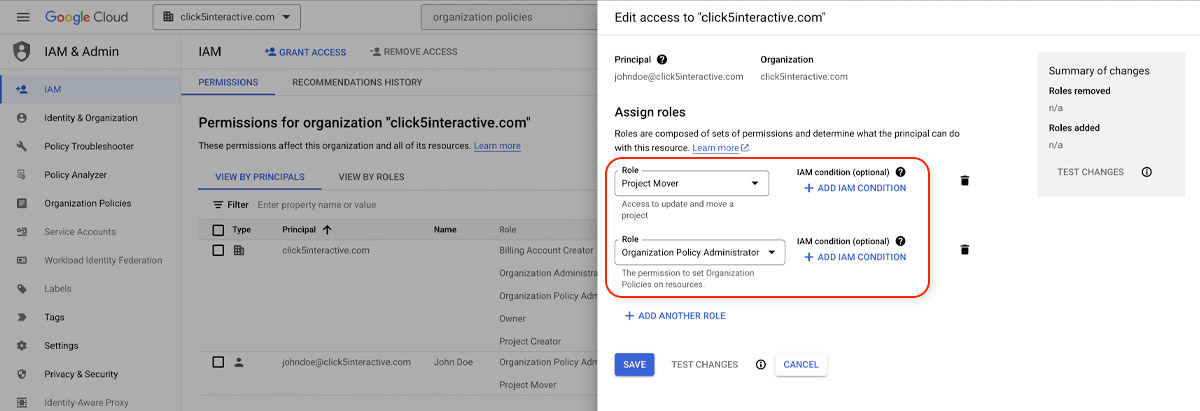
Task: Click the Cancel button
Action: pyautogui.click(x=801, y=365)
